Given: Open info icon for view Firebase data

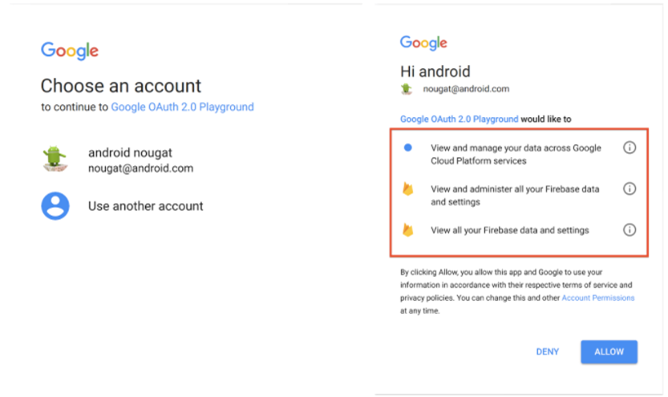Looking at the screenshot, I should click(x=629, y=230).
